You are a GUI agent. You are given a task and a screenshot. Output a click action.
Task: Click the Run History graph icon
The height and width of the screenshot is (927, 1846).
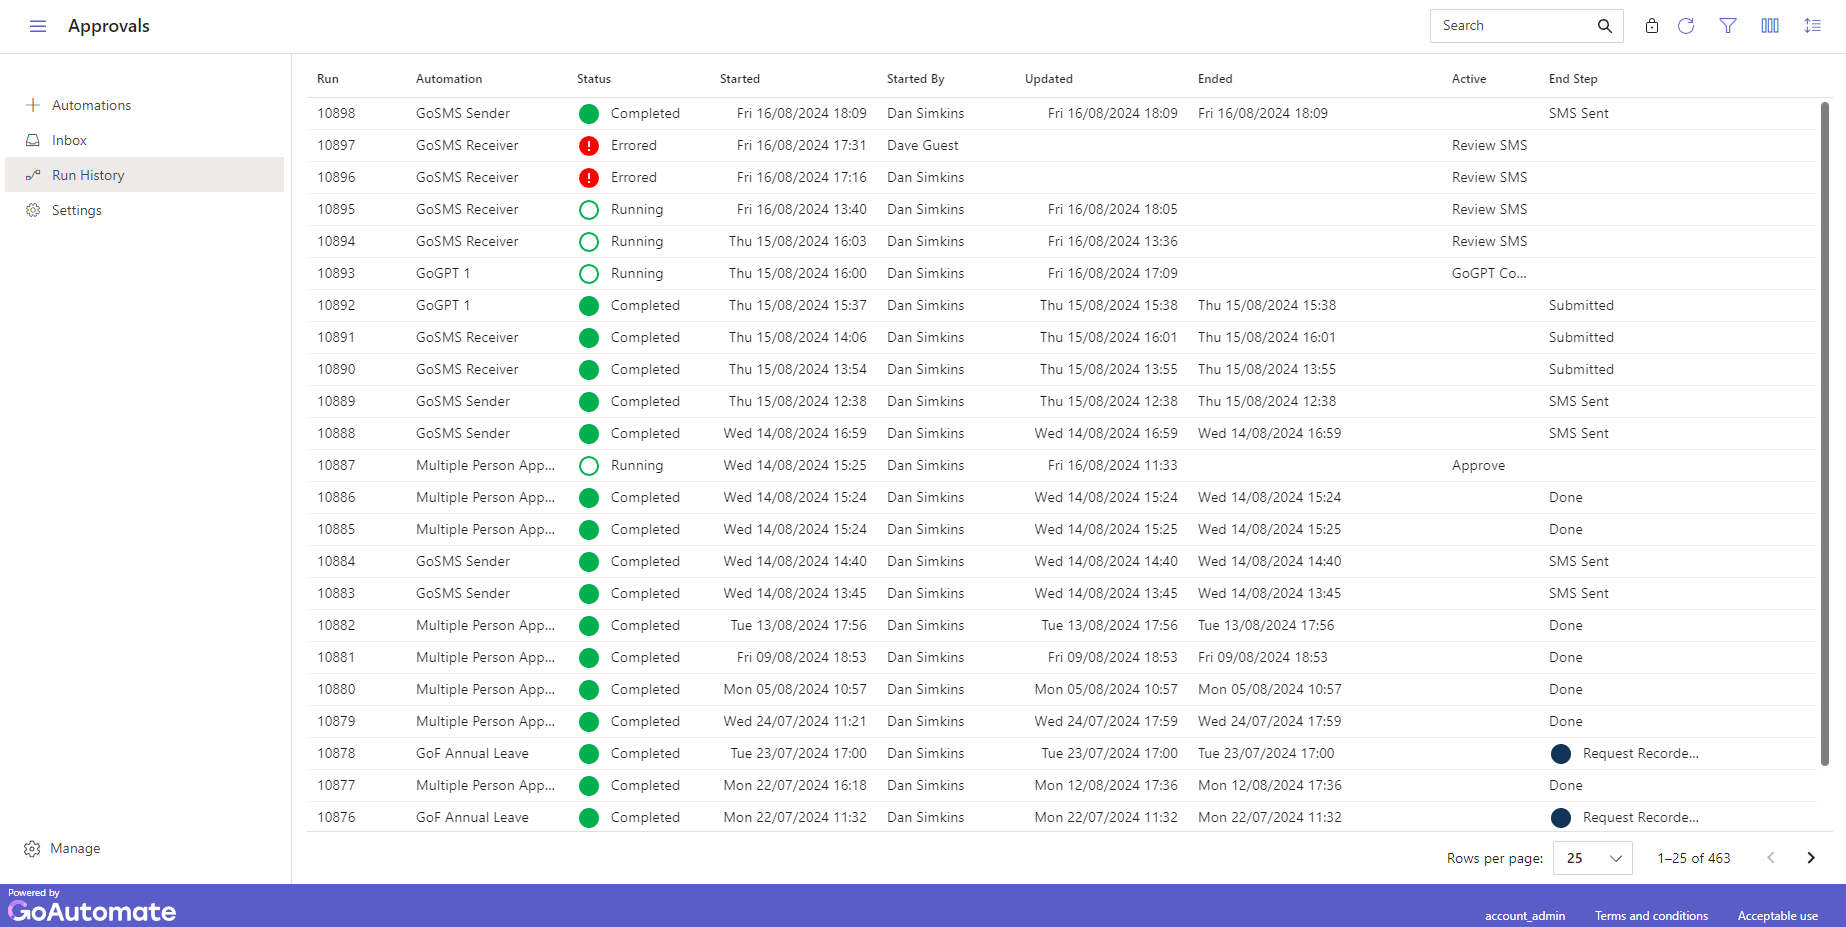pyautogui.click(x=33, y=175)
